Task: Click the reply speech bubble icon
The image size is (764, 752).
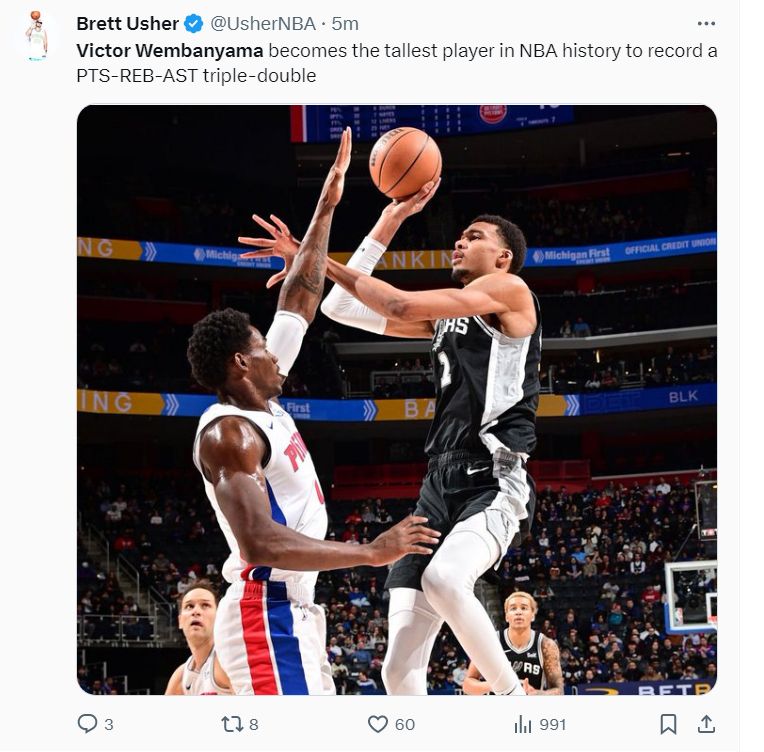Action: tap(88, 724)
